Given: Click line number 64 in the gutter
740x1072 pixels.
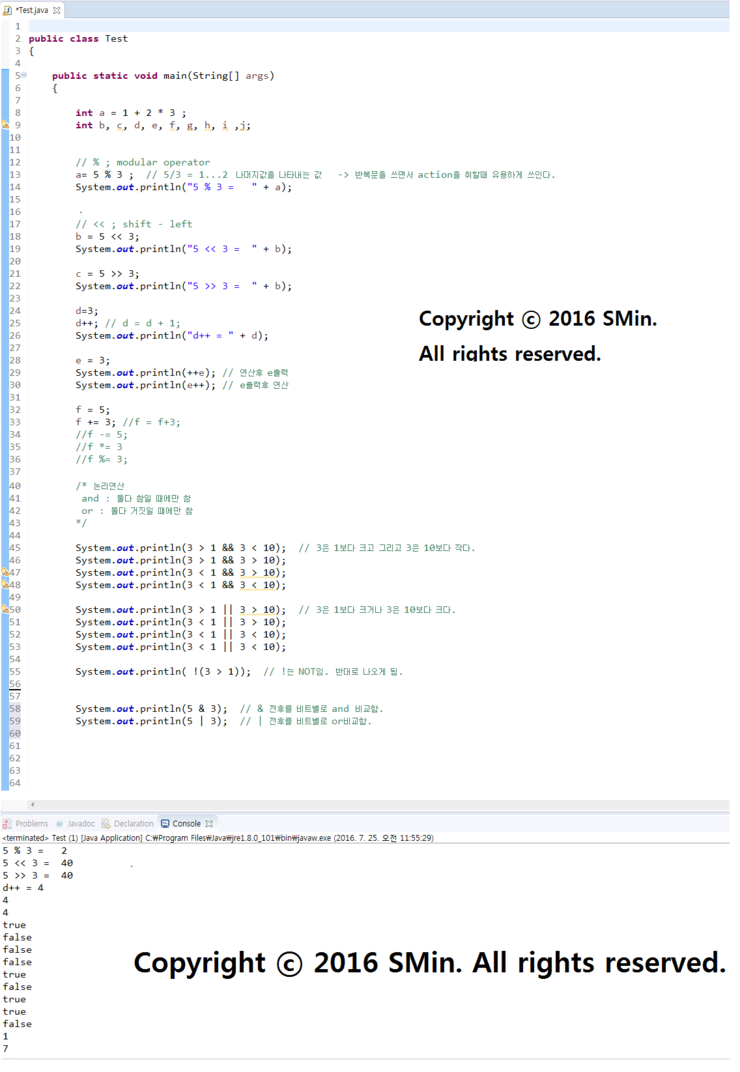Looking at the screenshot, I should click(14, 783).
